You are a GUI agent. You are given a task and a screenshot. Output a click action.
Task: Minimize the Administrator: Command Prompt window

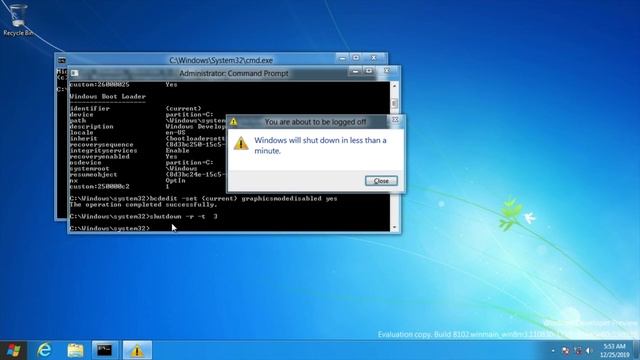(356, 71)
